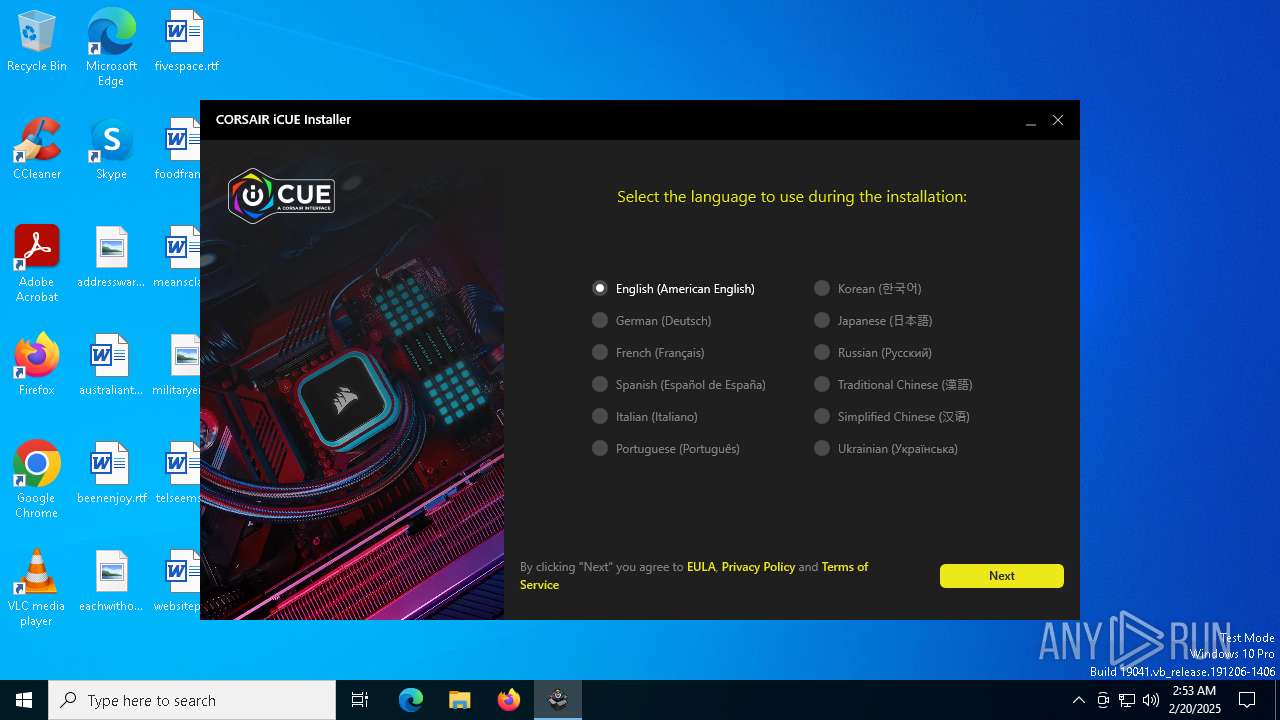The width and height of the screenshot is (1280, 720).
Task: Pick Italian (Italiano) radio button
Action: [600, 416]
